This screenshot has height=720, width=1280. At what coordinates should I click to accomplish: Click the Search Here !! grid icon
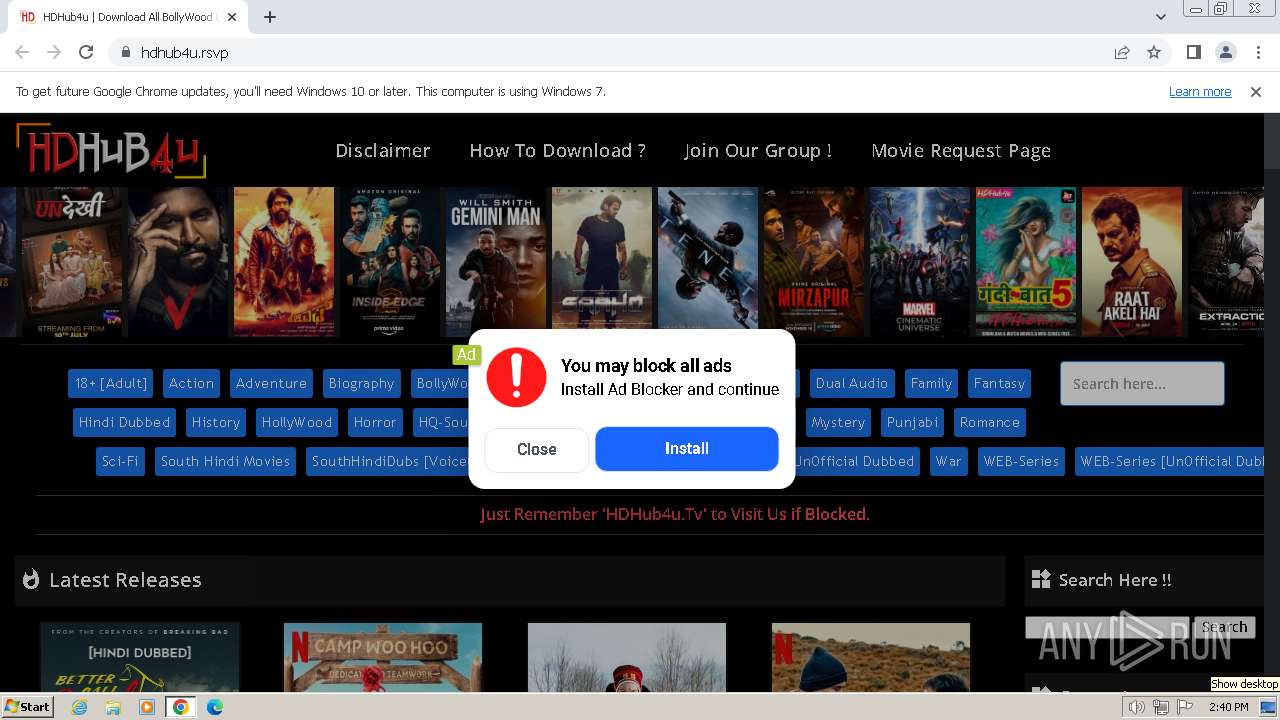(1041, 579)
